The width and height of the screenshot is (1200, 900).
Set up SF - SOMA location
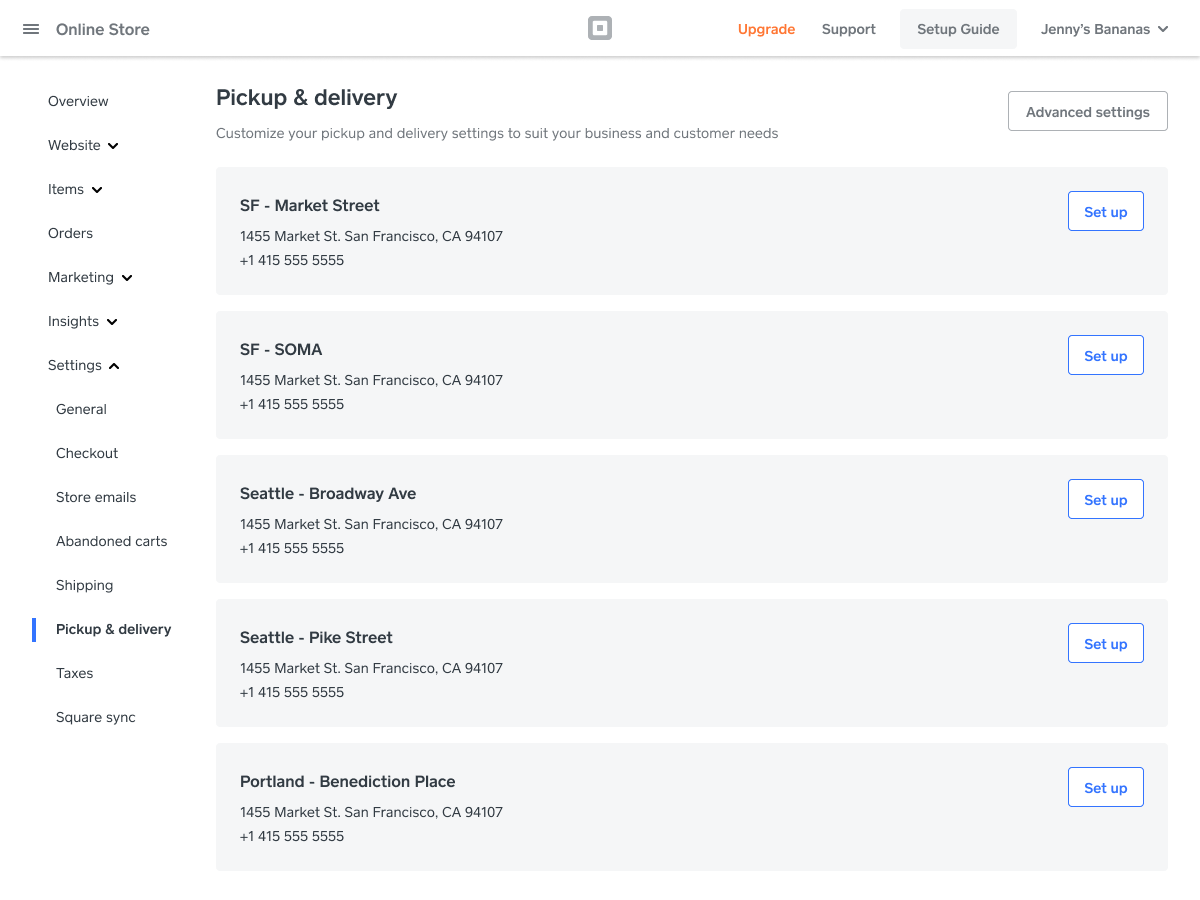point(1106,355)
